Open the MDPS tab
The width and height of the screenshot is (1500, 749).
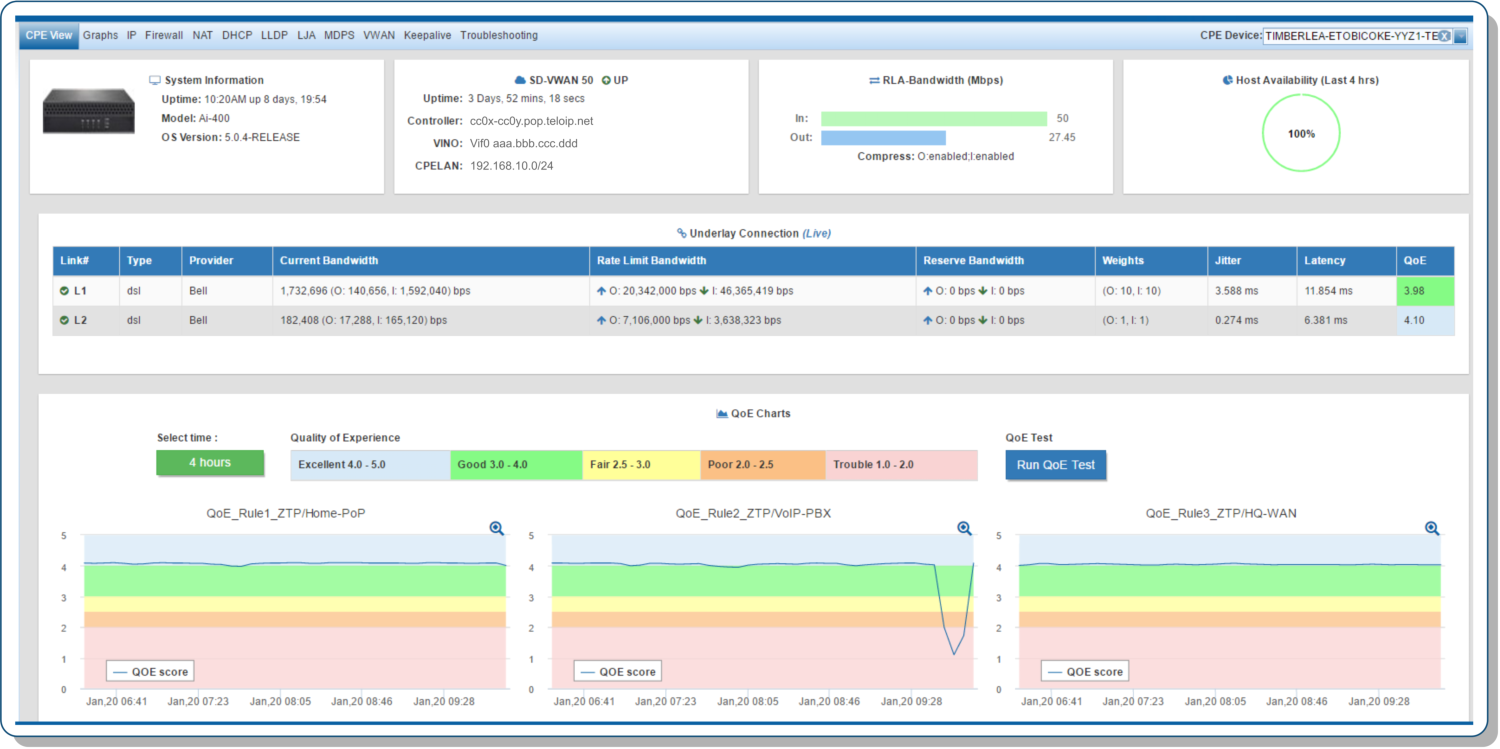tap(339, 35)
